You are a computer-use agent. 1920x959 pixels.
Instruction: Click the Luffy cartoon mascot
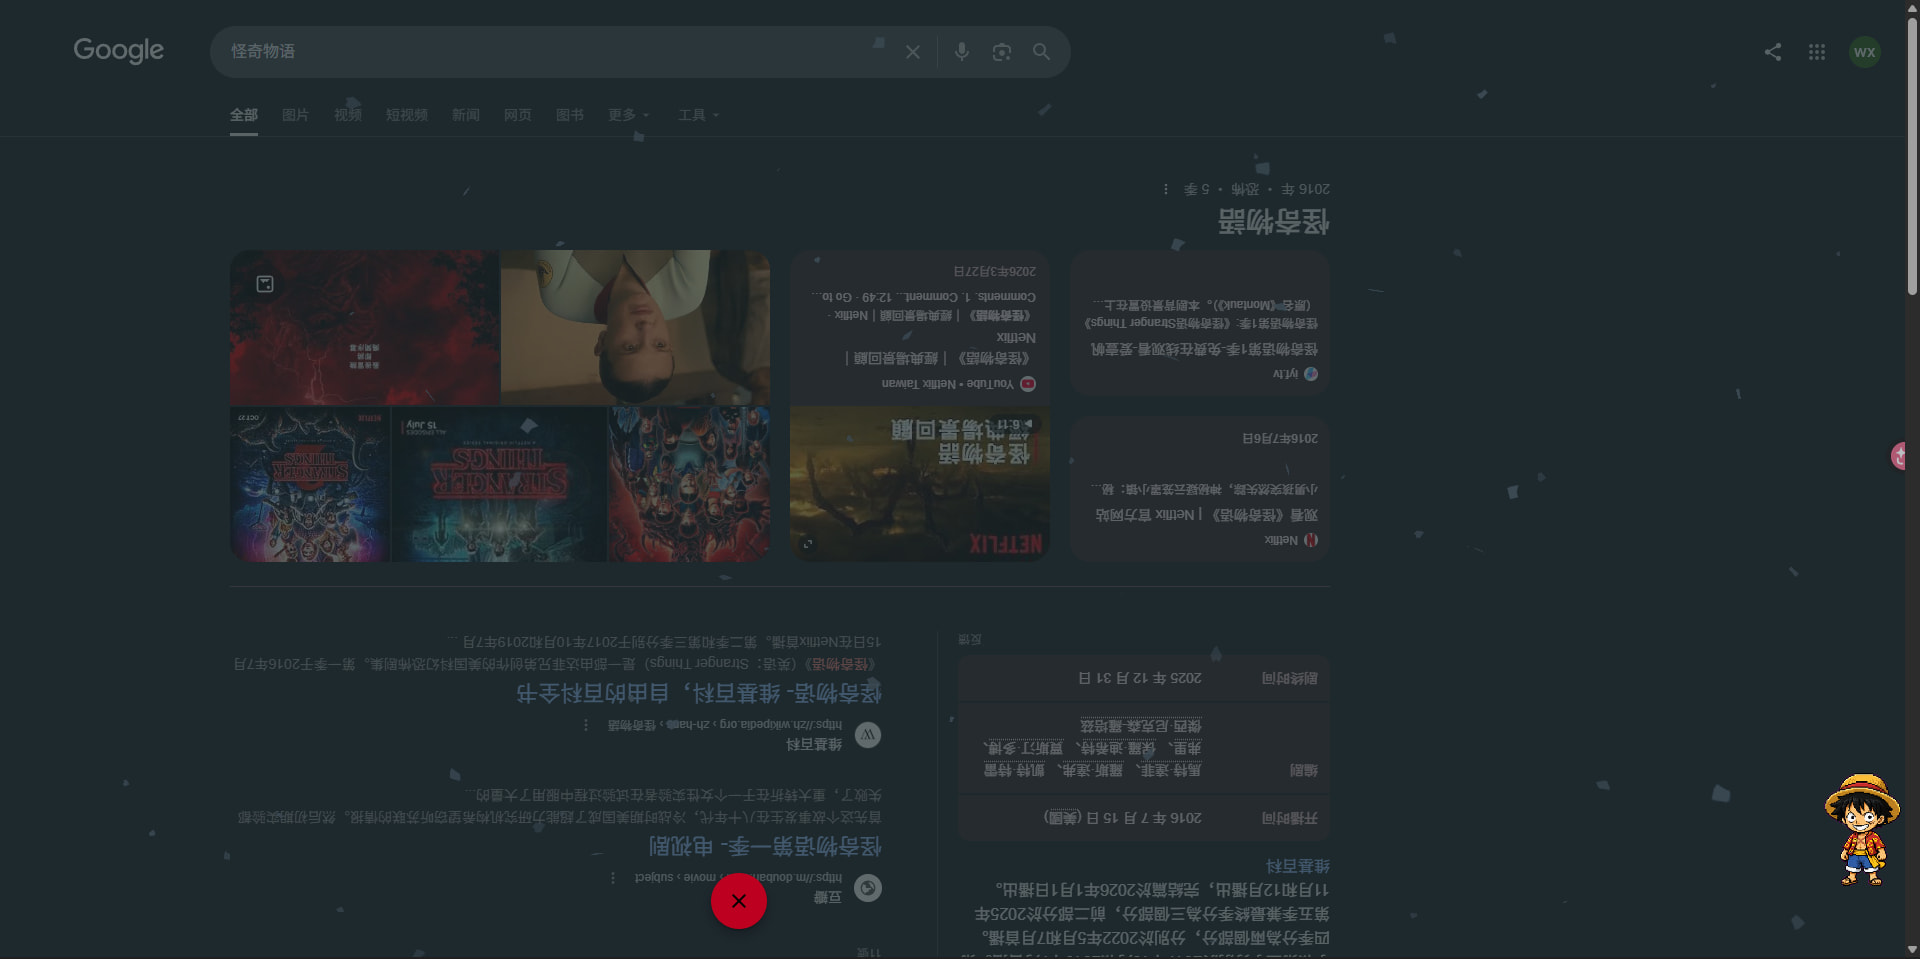point(1861,829)
